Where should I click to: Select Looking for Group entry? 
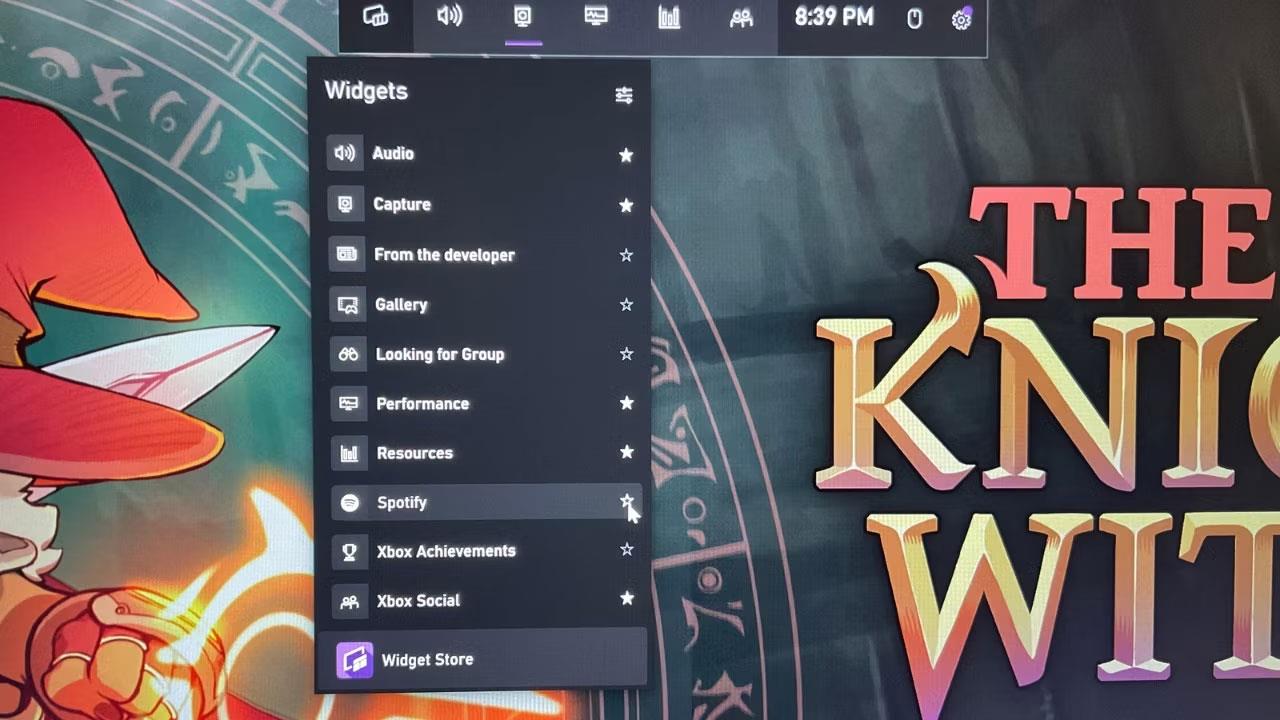[487, 354]
